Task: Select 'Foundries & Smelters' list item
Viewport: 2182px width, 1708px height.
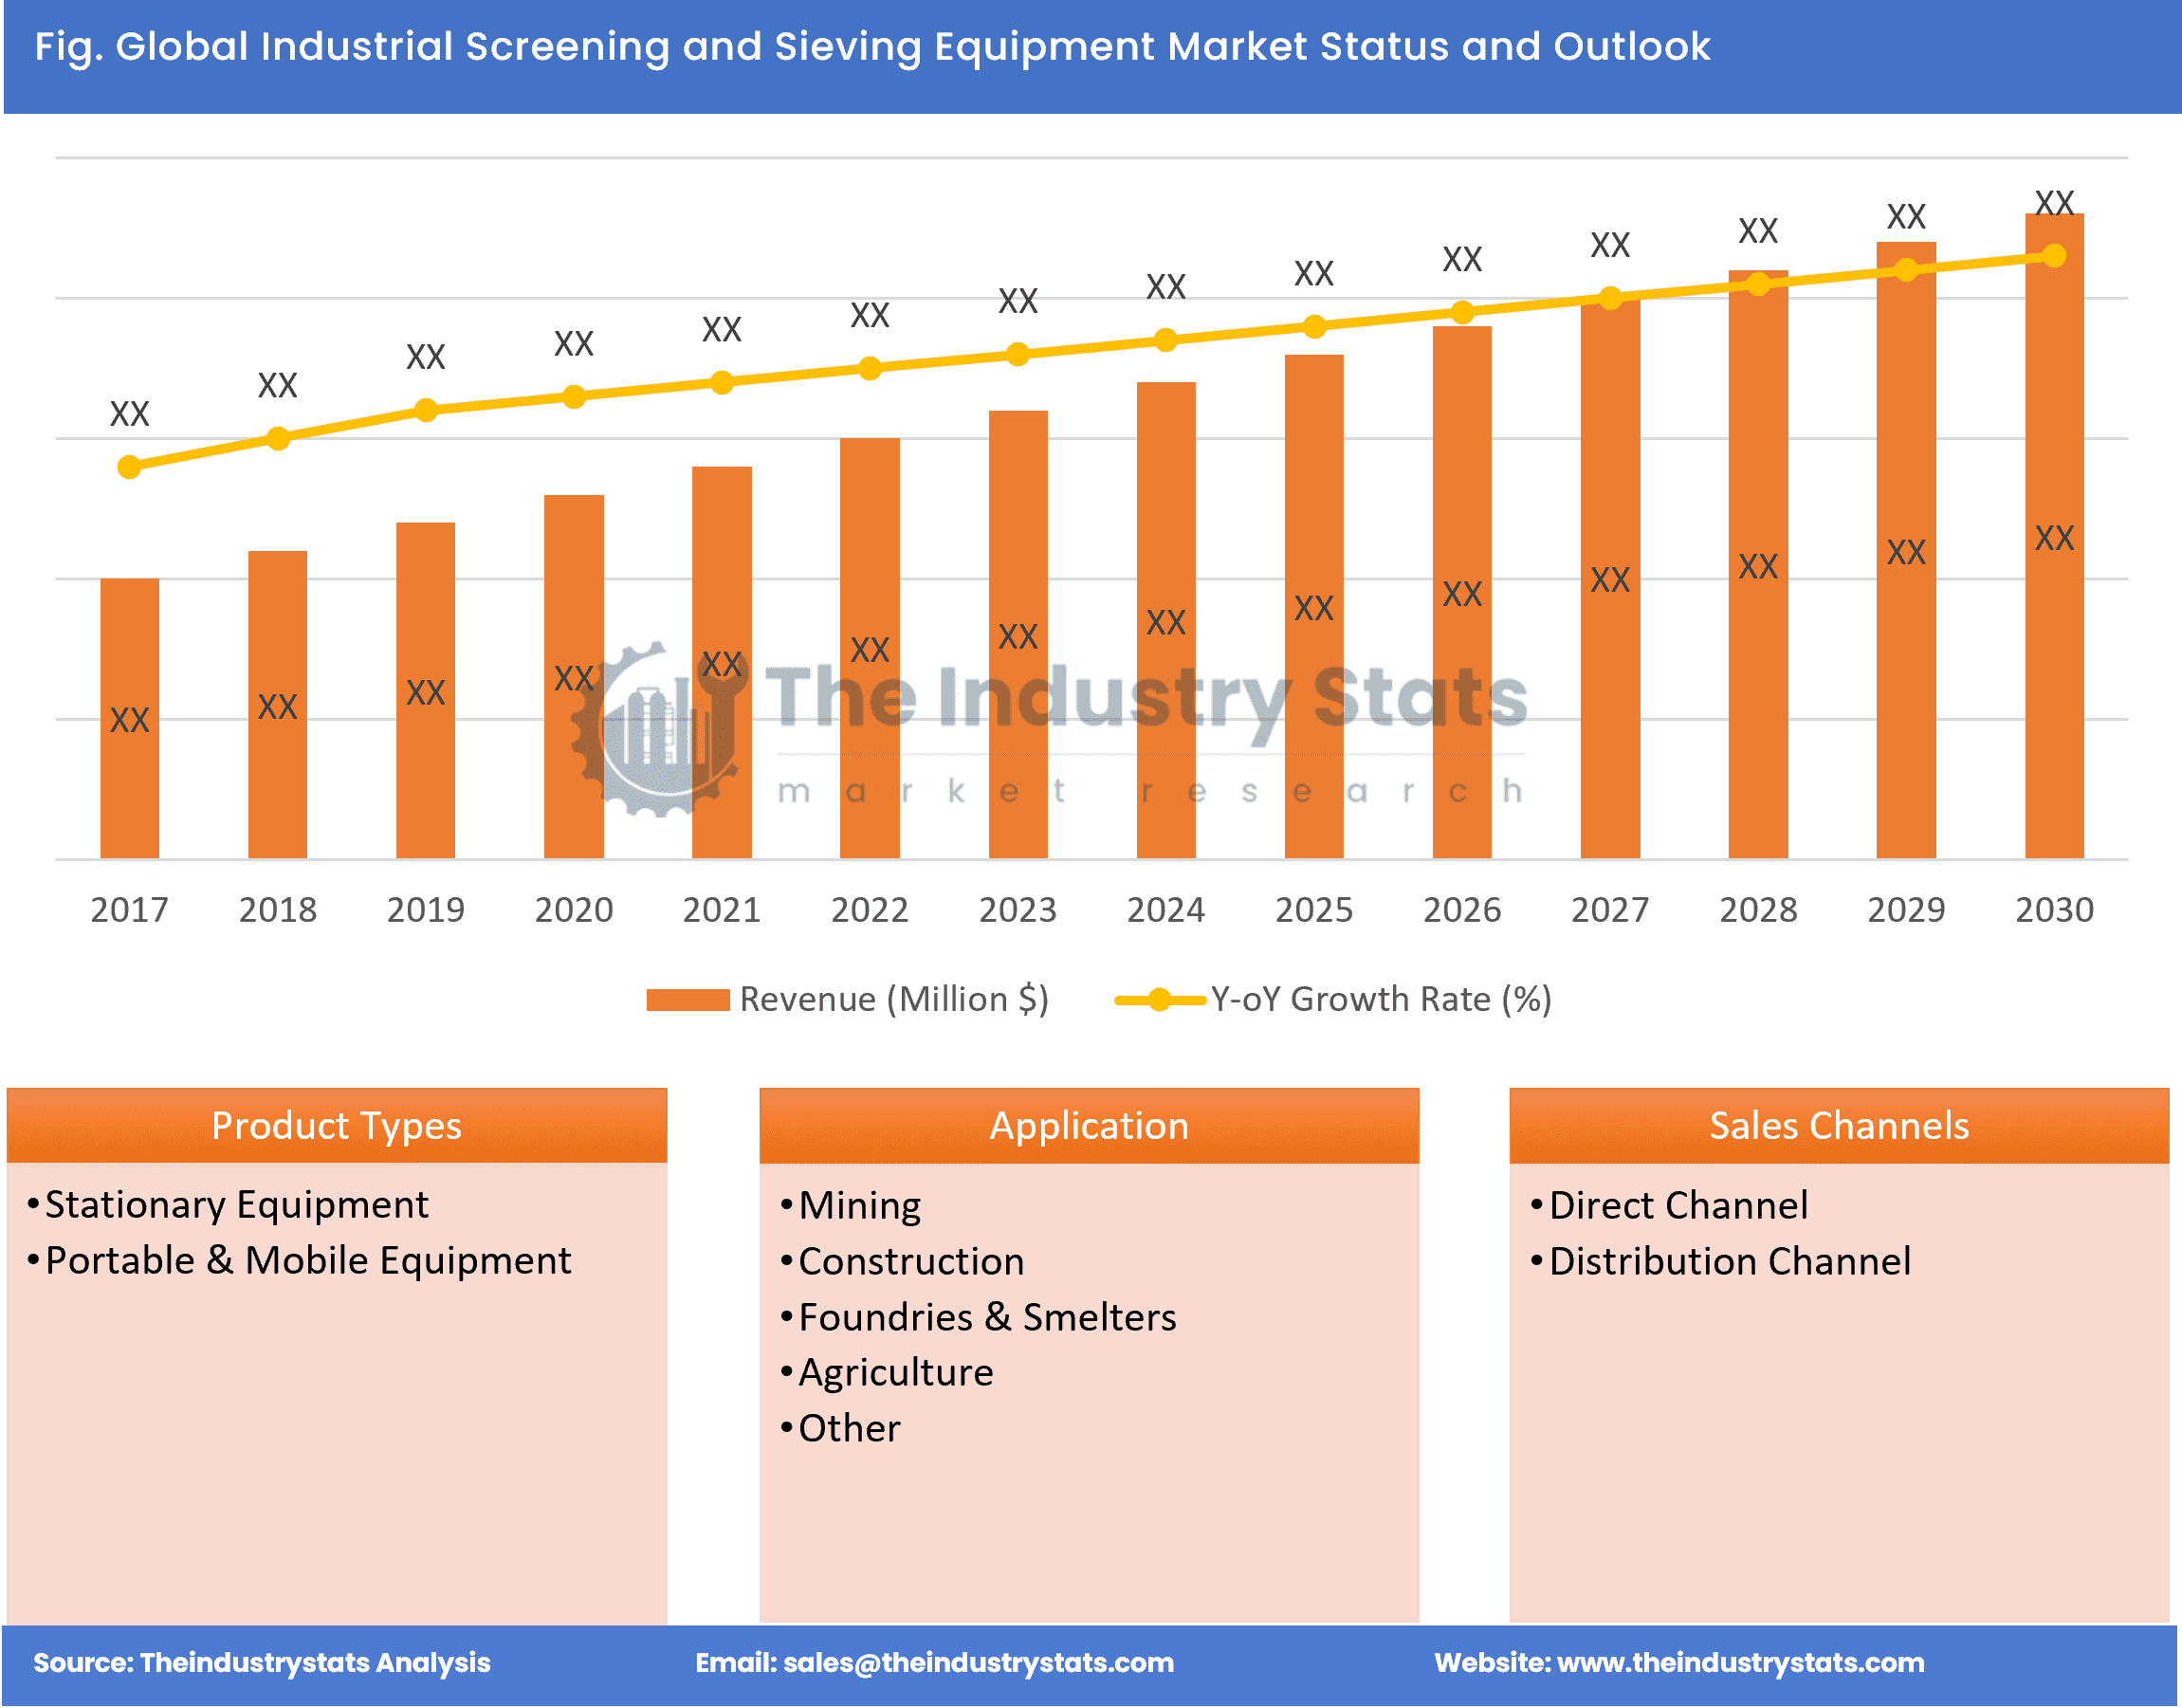Action: click(x=987, y=1318)
